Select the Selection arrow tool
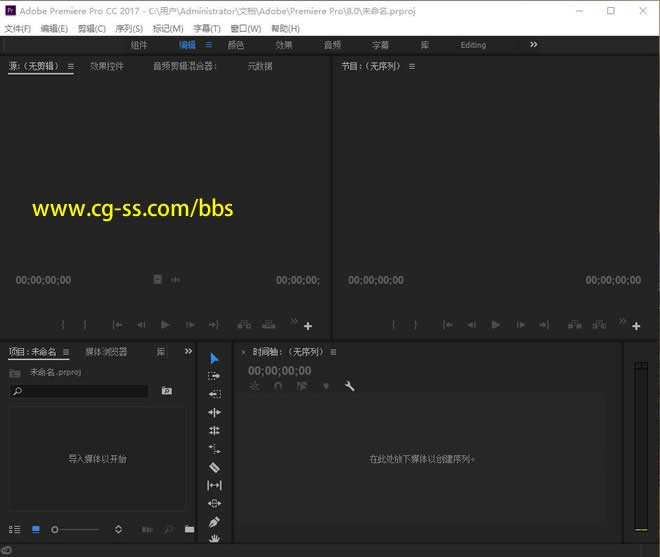The image size is (660, 557). (214, 358)
